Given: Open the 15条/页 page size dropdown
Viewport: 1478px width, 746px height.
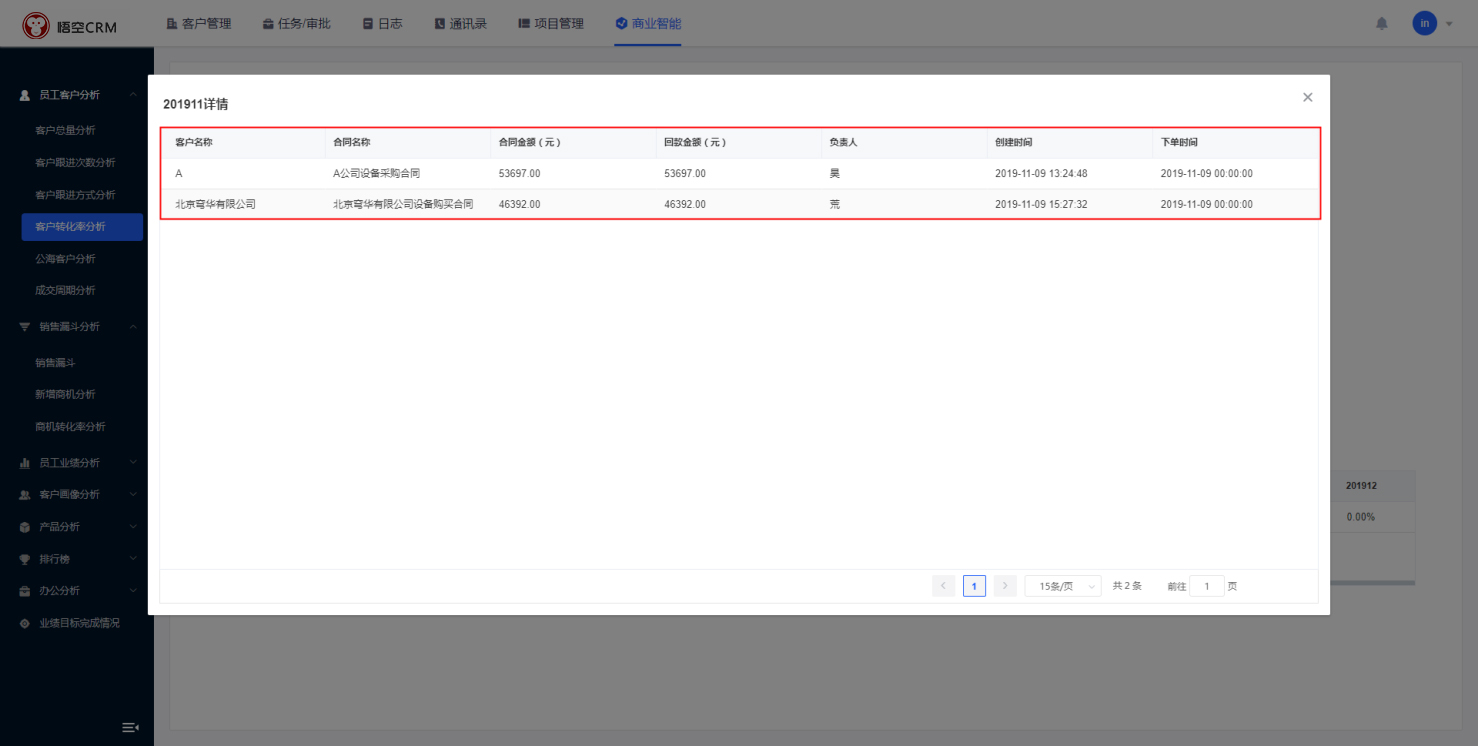Looking at the screenshot, I should click(x=1063, y=586).
